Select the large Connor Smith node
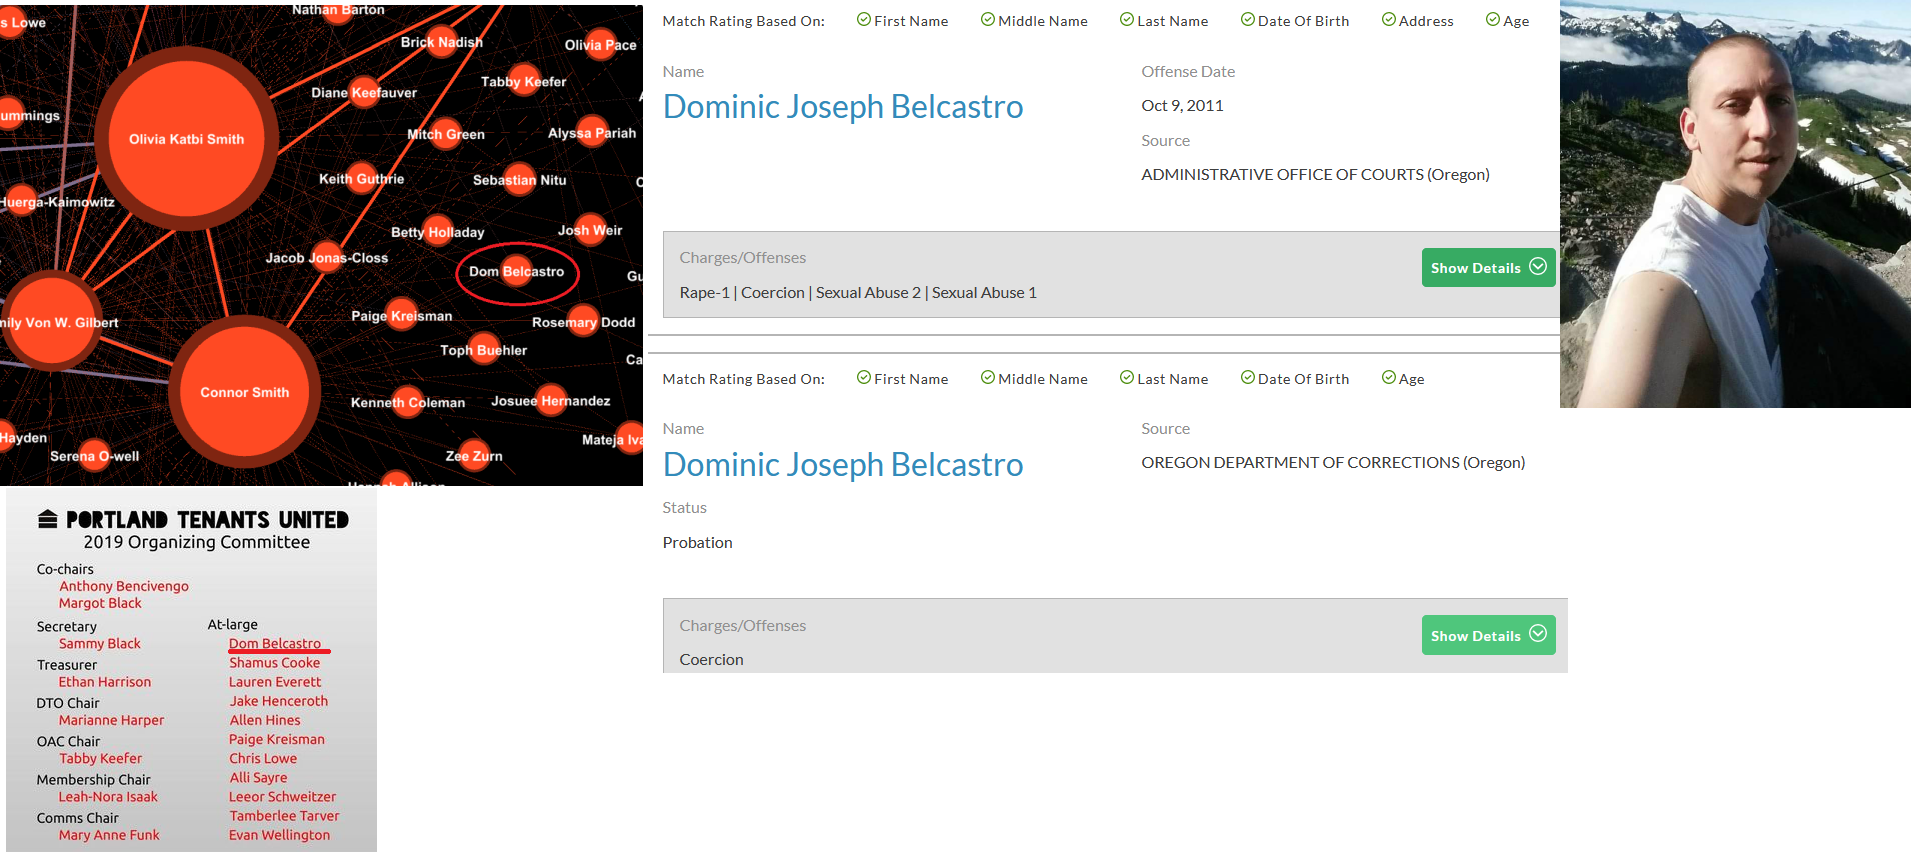 [245, 392]
